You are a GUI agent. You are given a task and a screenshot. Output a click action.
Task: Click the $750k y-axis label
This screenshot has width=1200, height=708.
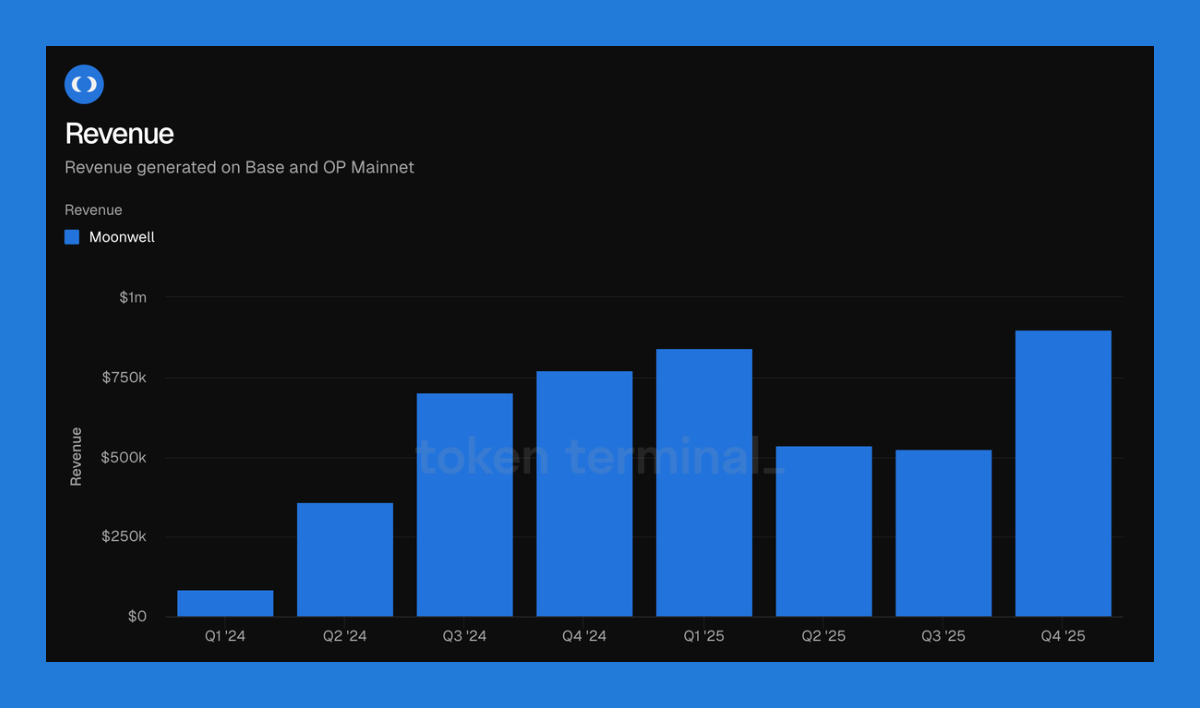[x=124, y=377]
